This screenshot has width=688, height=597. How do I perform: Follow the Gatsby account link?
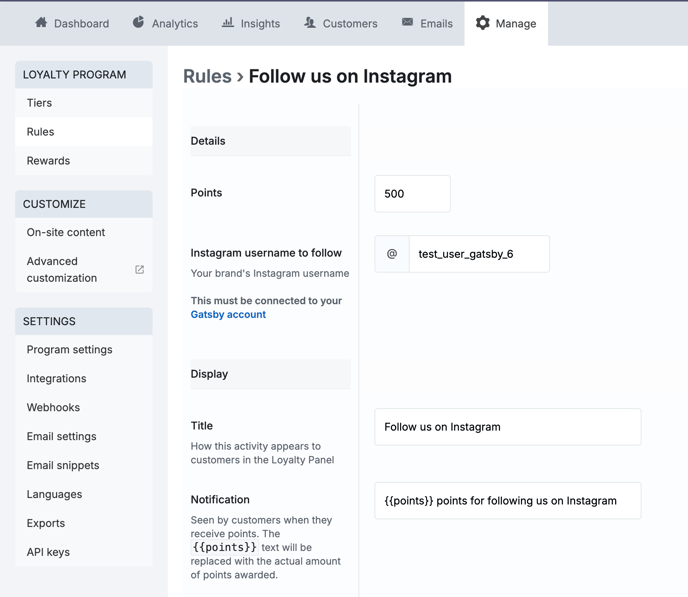coord(228,315)
